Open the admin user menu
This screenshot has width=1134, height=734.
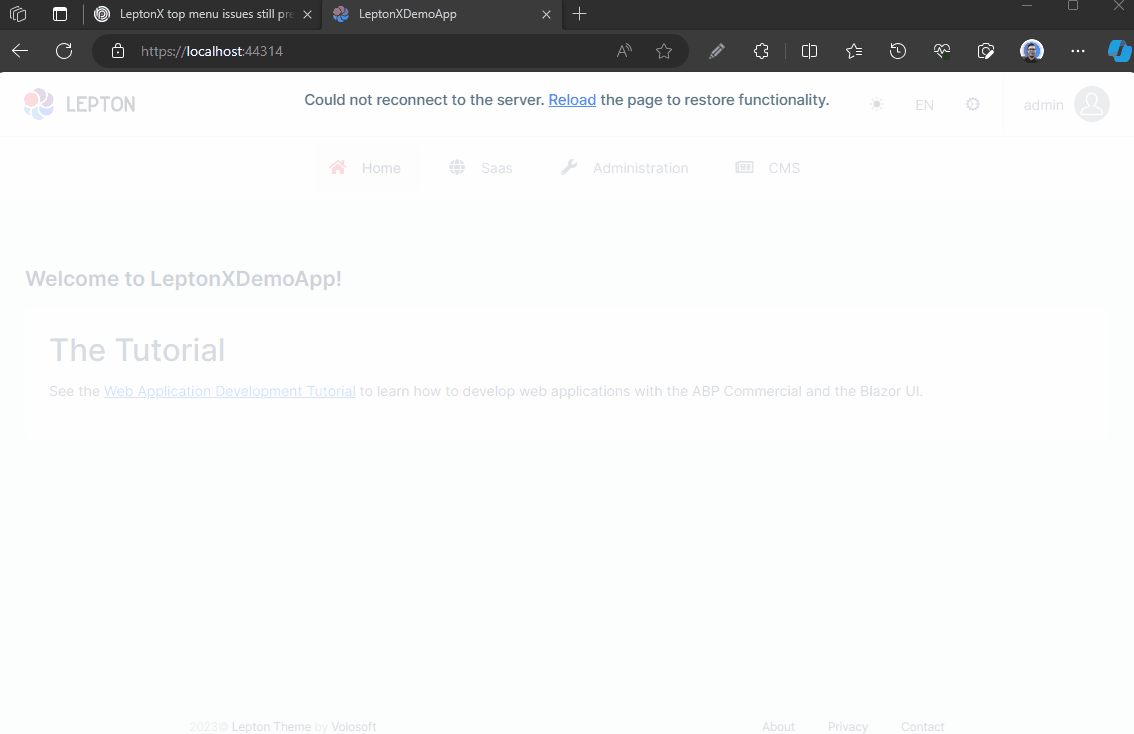pos(1065,104)
